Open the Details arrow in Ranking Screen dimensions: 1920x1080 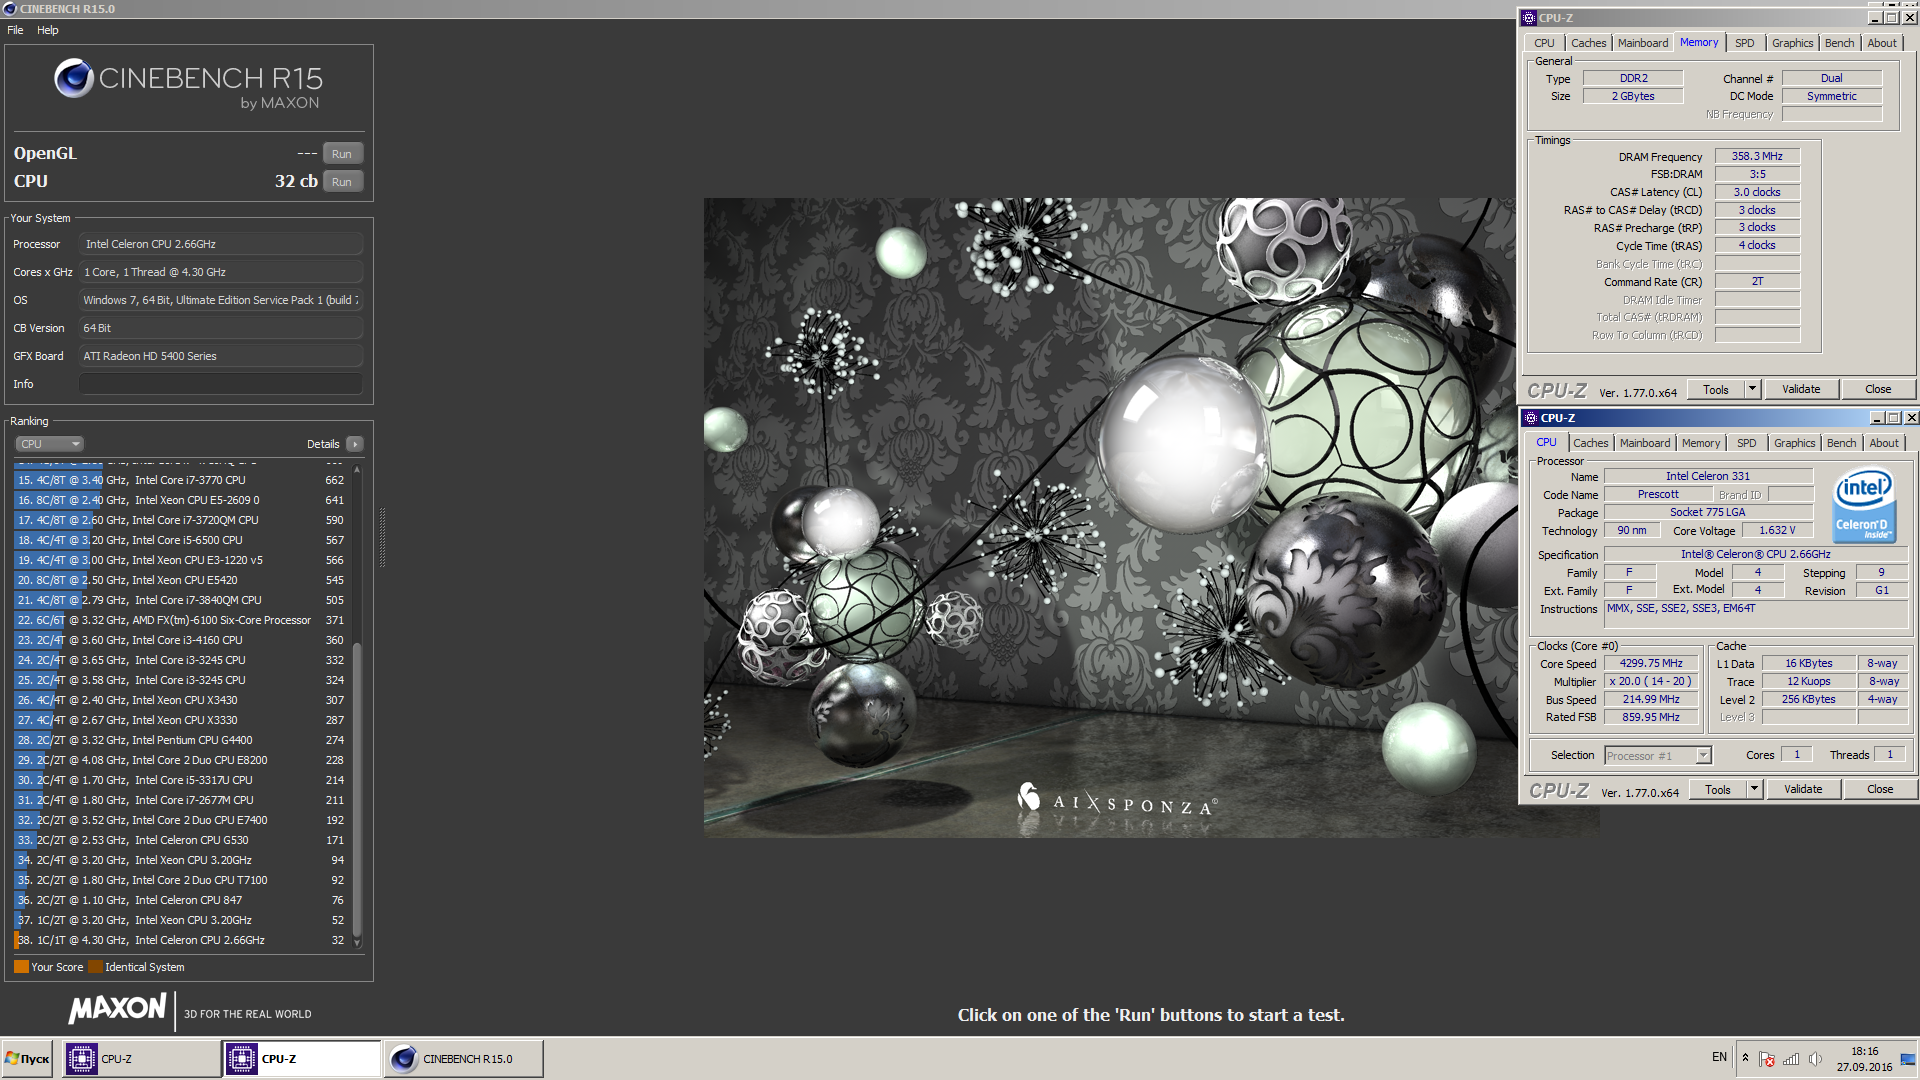(354, 444)
